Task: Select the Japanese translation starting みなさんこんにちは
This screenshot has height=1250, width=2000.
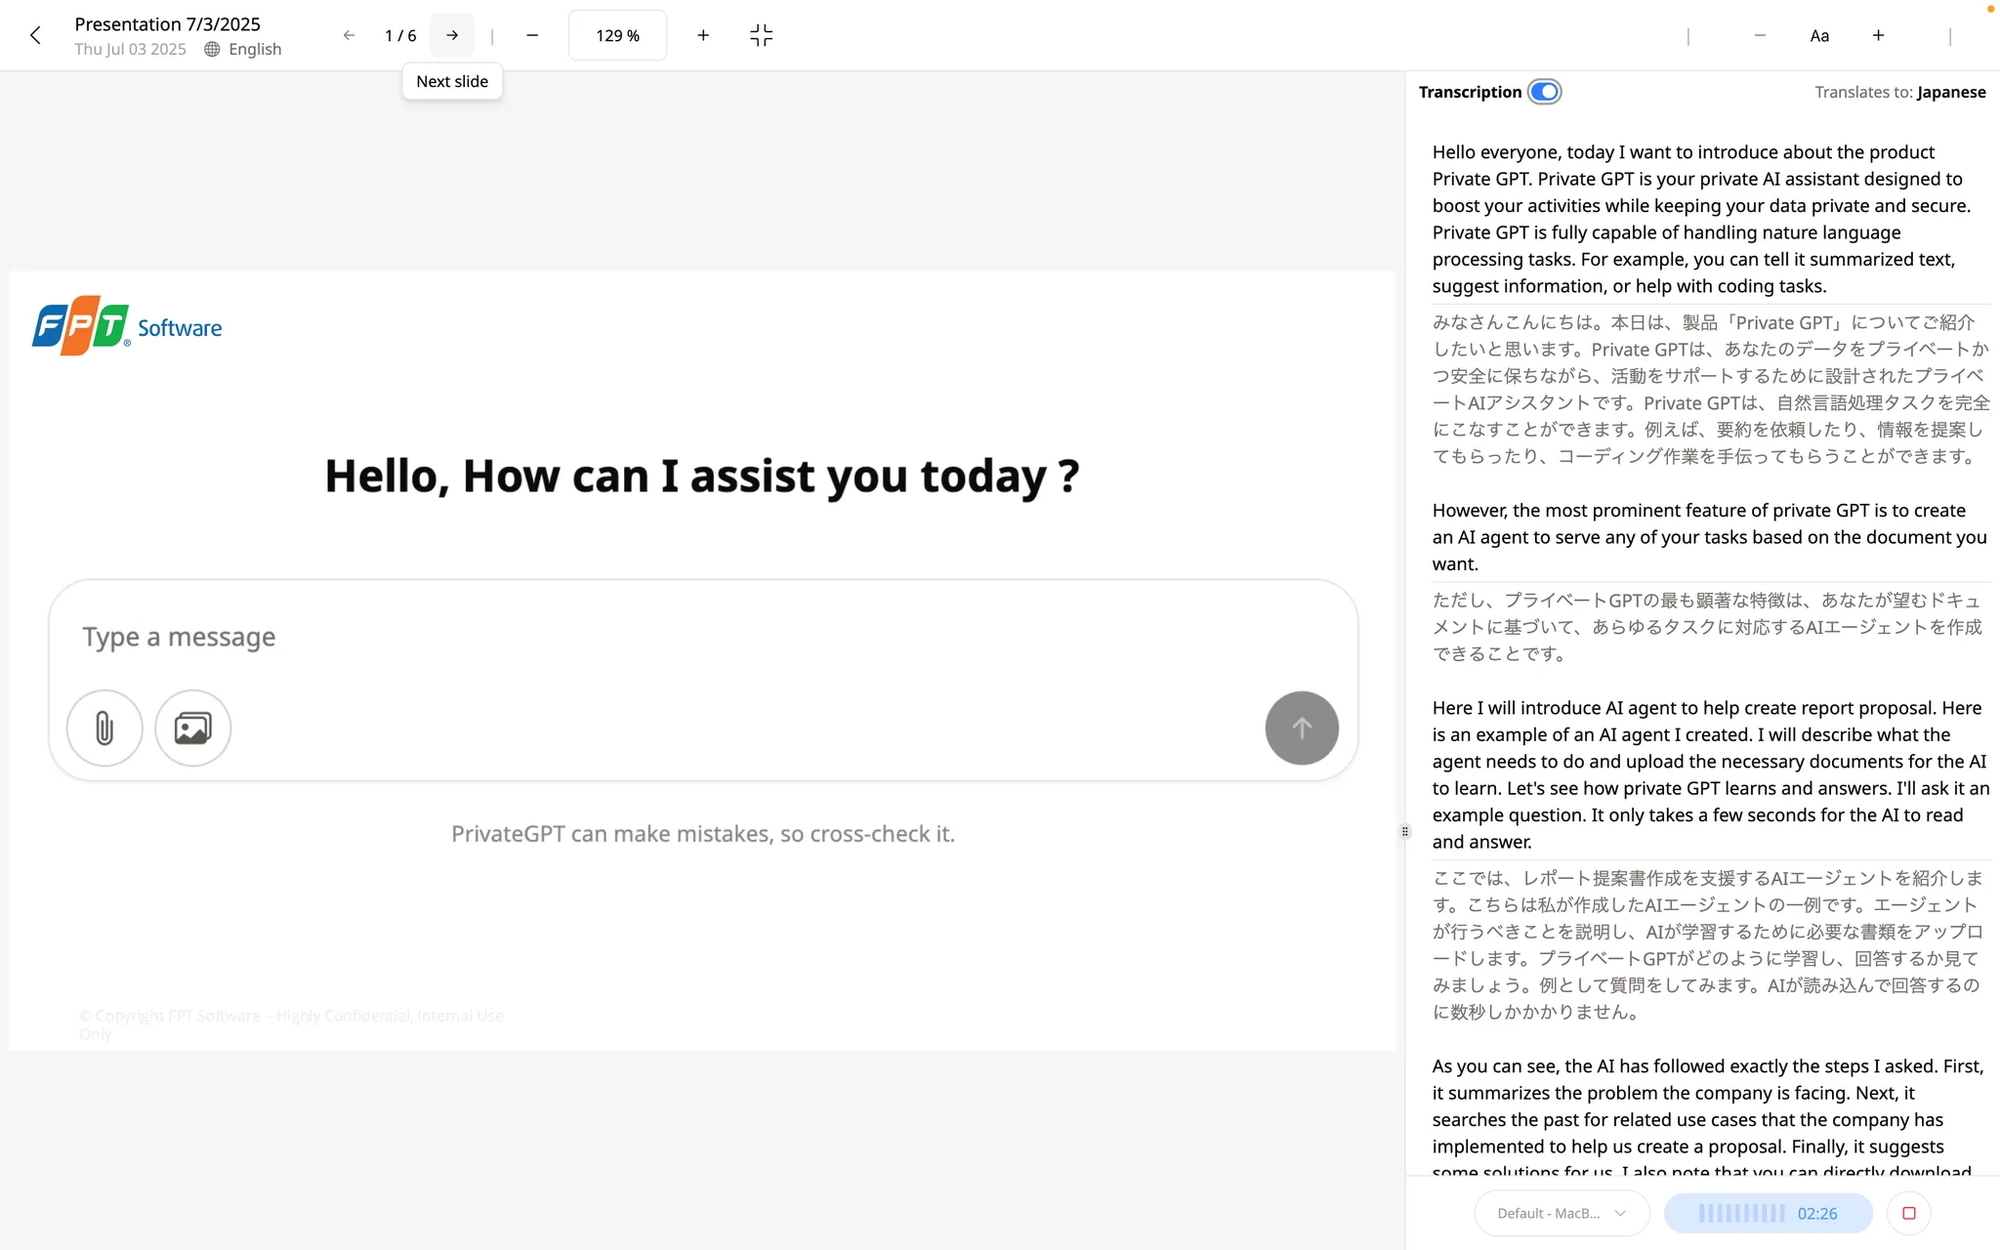Action: (1711, 389)
